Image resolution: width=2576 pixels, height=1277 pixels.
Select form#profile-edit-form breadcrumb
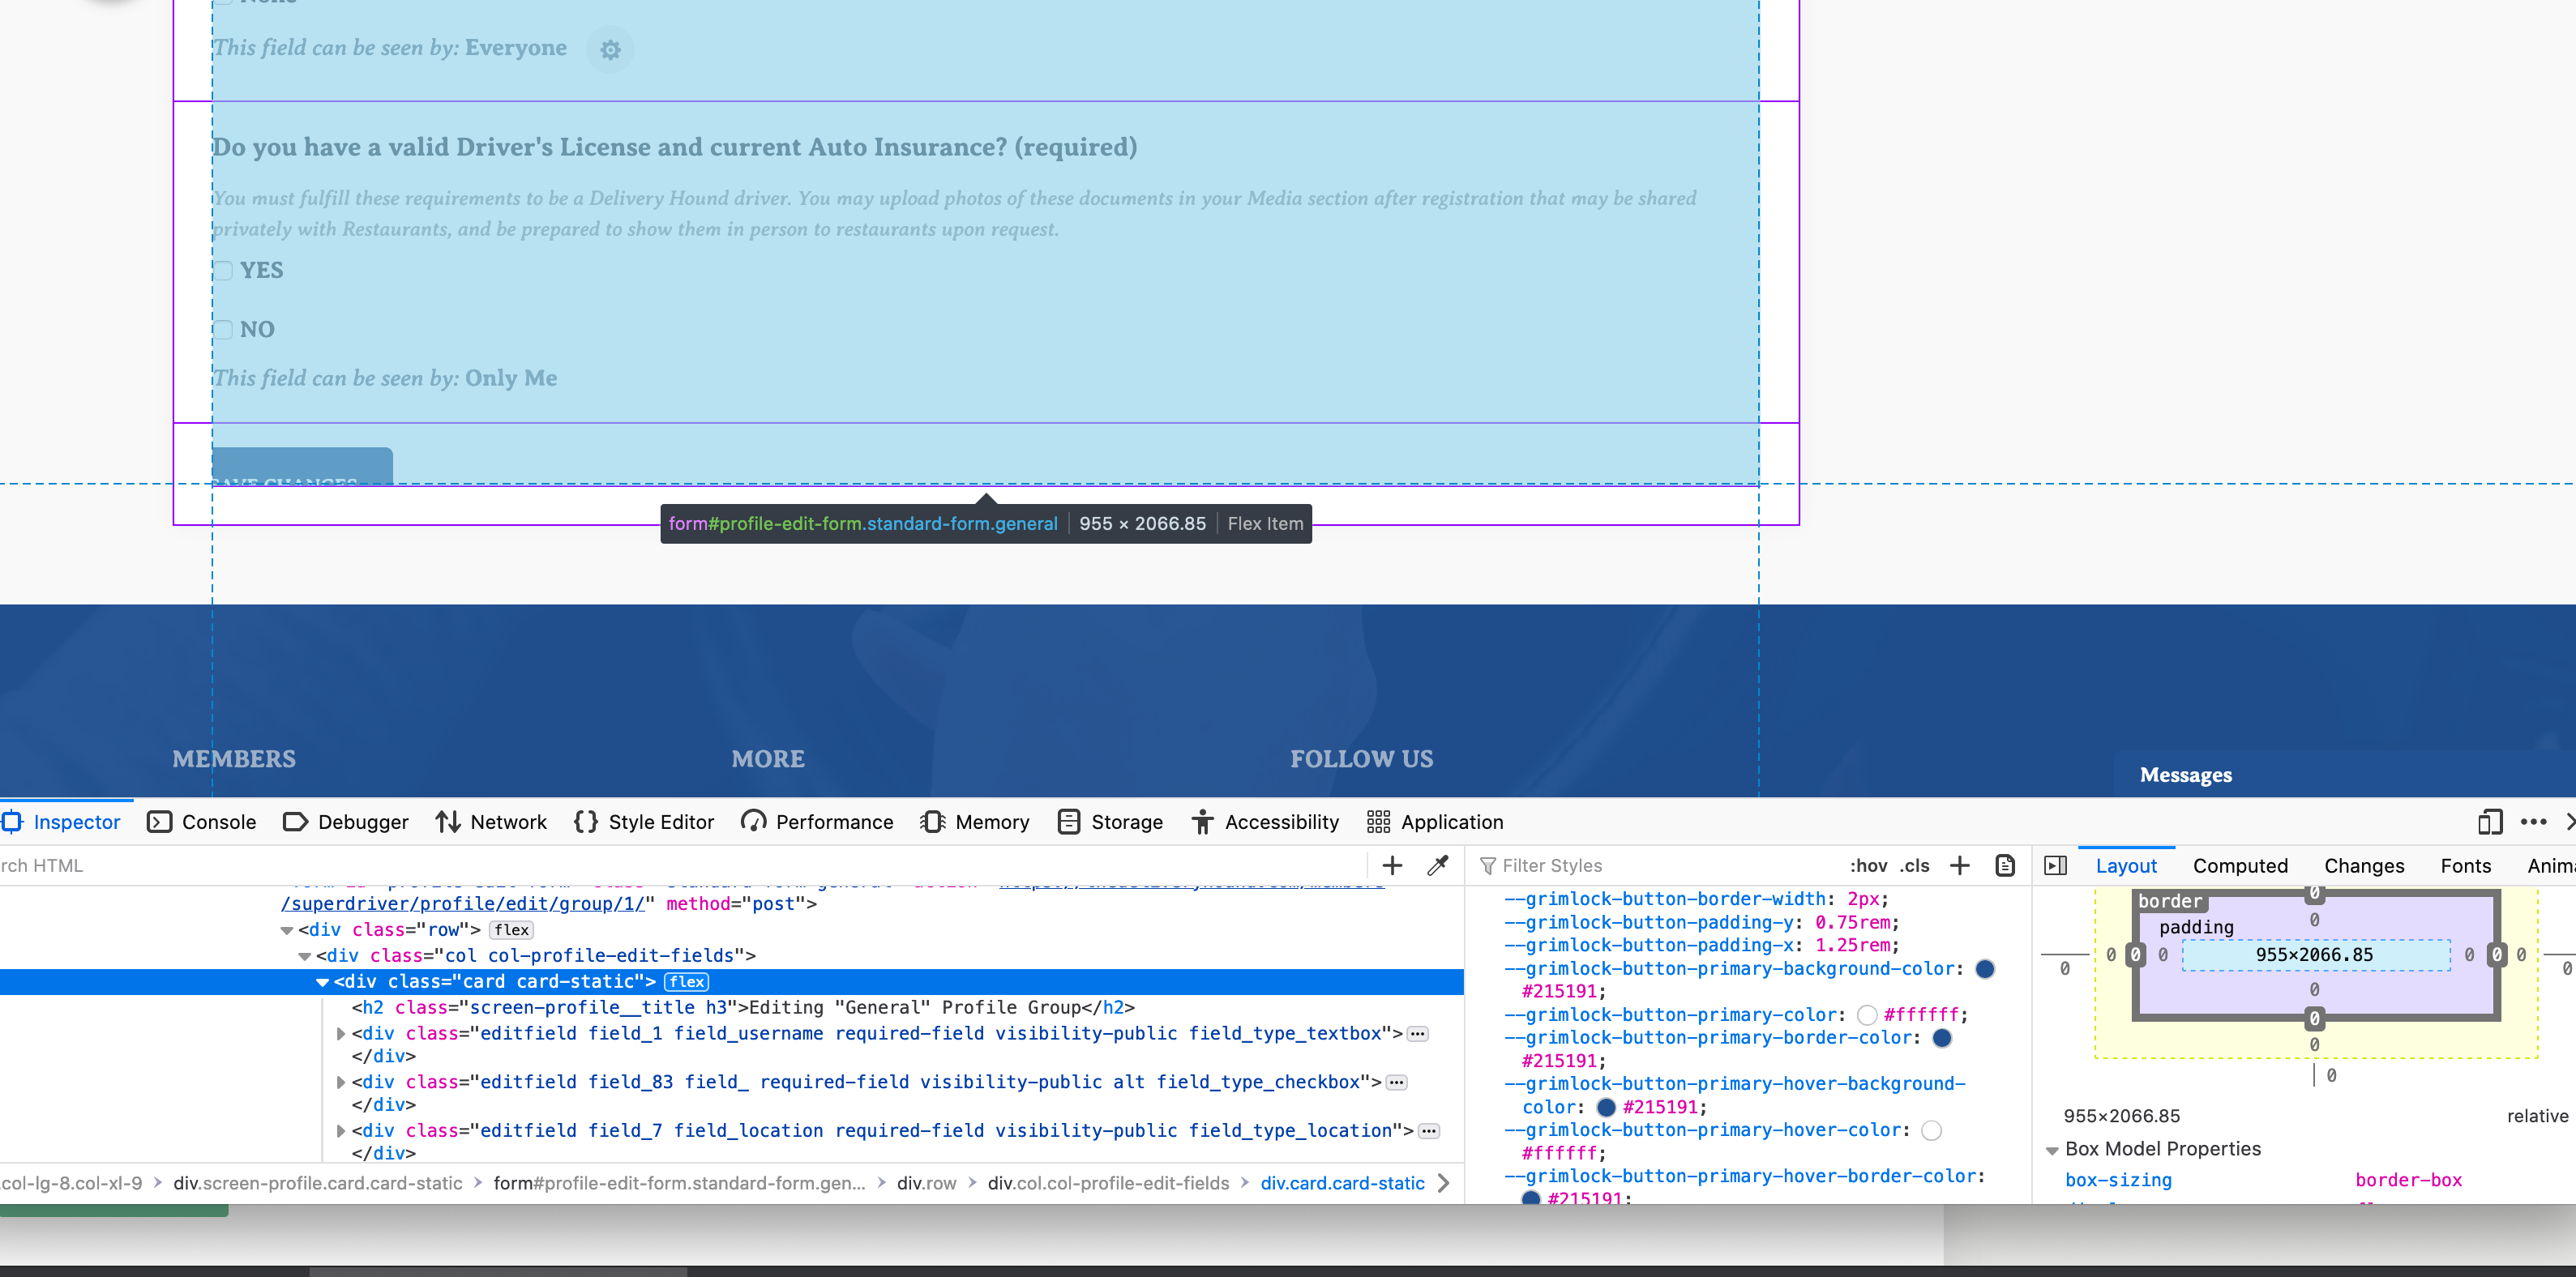tap(679, 1183)
